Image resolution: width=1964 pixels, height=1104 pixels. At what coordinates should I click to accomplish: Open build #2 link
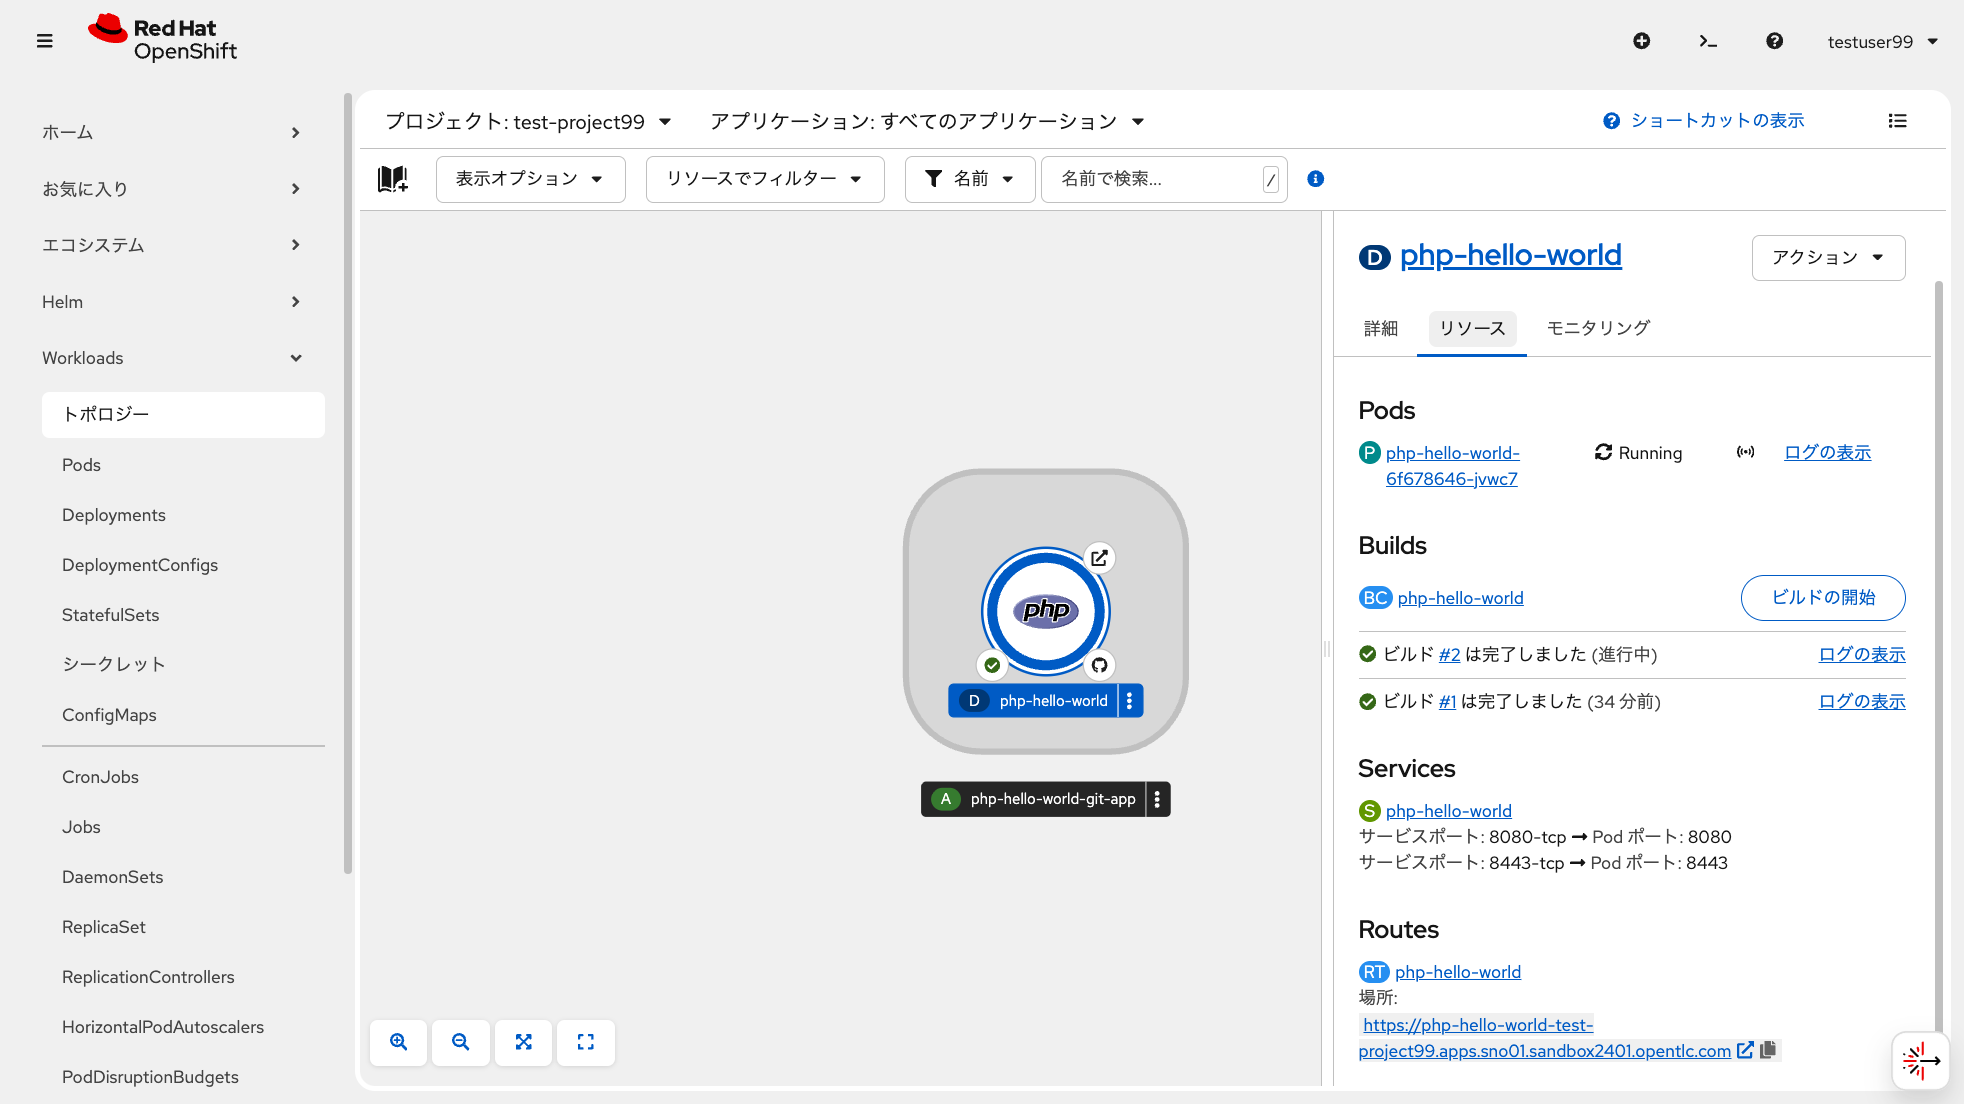(x=1449, y=655)
